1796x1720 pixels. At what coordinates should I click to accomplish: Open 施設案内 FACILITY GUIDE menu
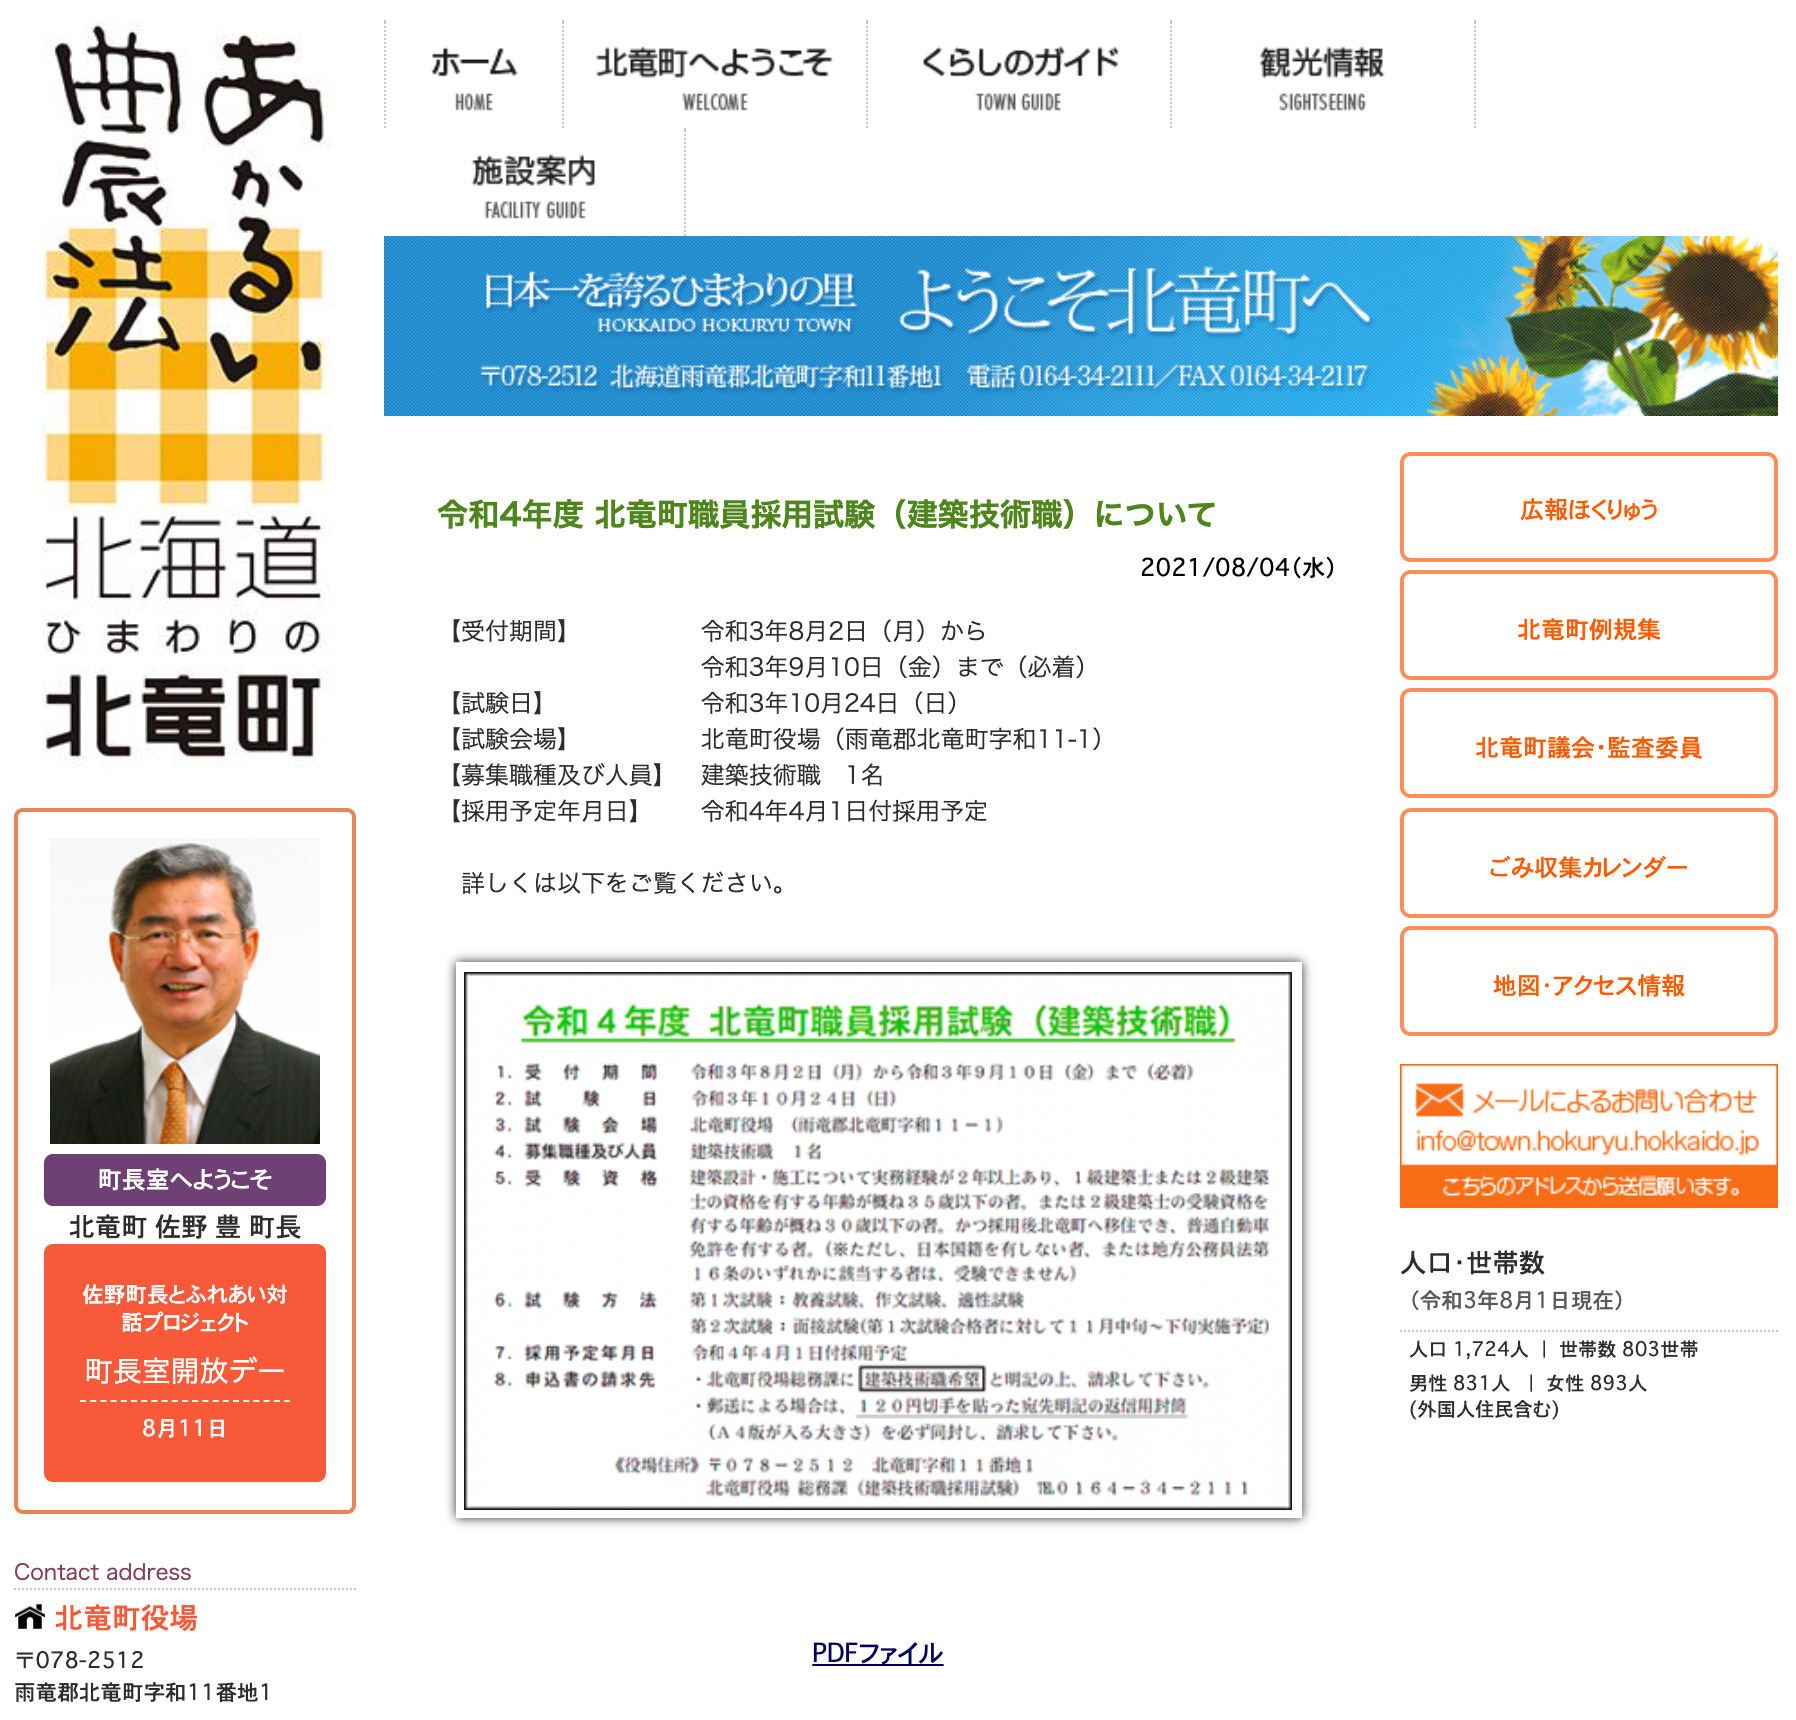coord(534,185)
